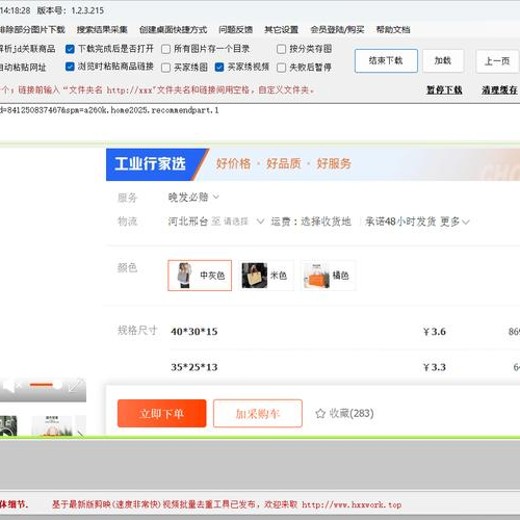This screenshot has height=520, width=520.
Task: Select the 中灰色 color option
Action: [200, 275]
